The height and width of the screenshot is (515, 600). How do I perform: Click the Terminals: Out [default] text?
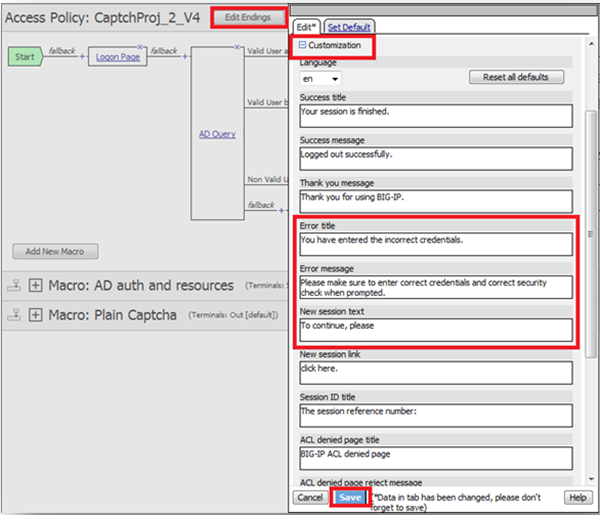point(233,315)
